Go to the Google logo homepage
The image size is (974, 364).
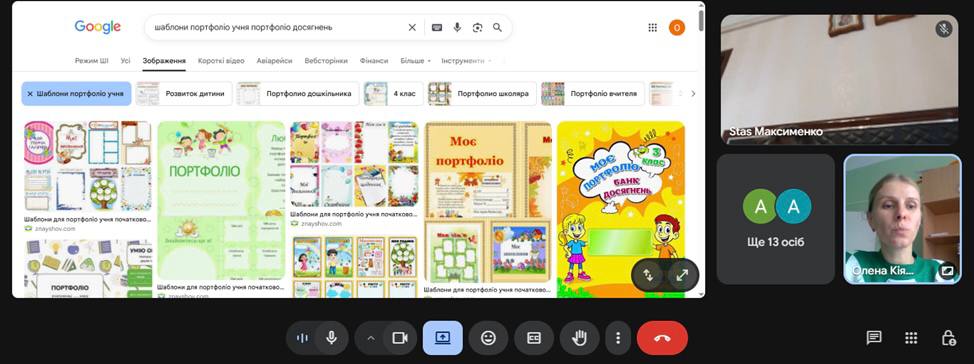[98, 27]
